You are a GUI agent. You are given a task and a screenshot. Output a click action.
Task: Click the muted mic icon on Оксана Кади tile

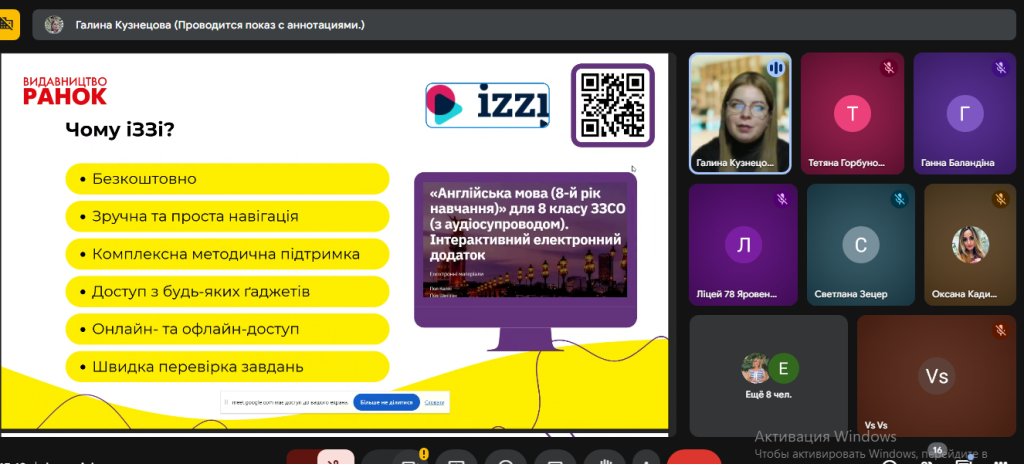click(999, 199)
